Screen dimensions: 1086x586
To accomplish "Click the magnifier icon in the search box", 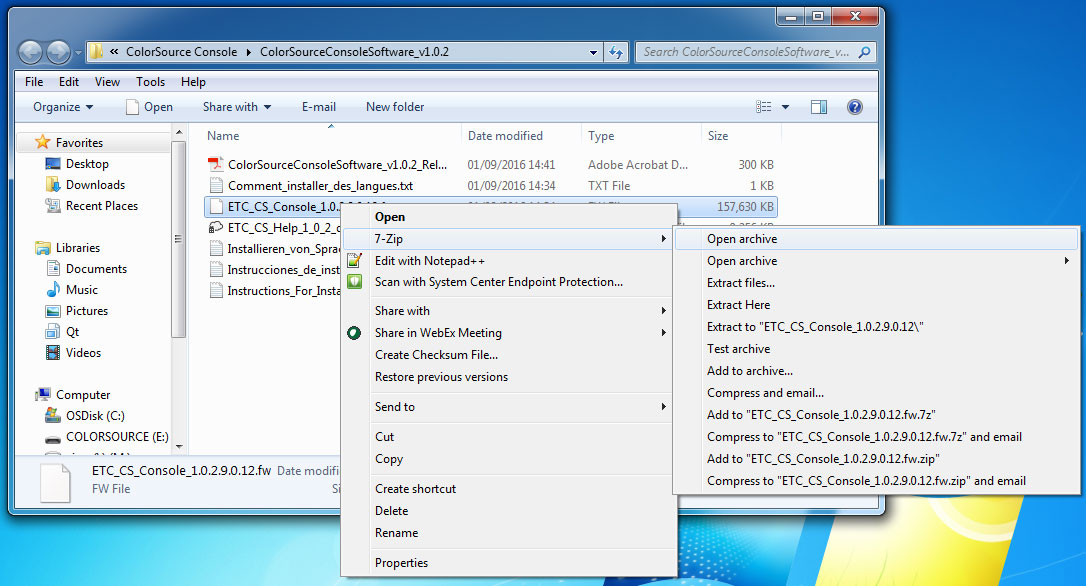I will tap(864, 52).
